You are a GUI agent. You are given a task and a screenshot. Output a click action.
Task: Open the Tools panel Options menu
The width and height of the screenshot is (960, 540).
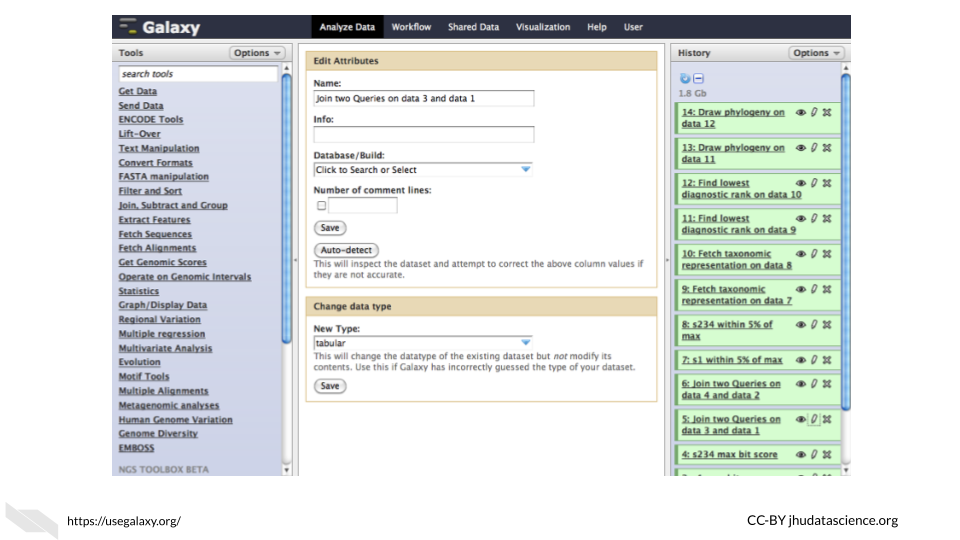click(257, 53)
